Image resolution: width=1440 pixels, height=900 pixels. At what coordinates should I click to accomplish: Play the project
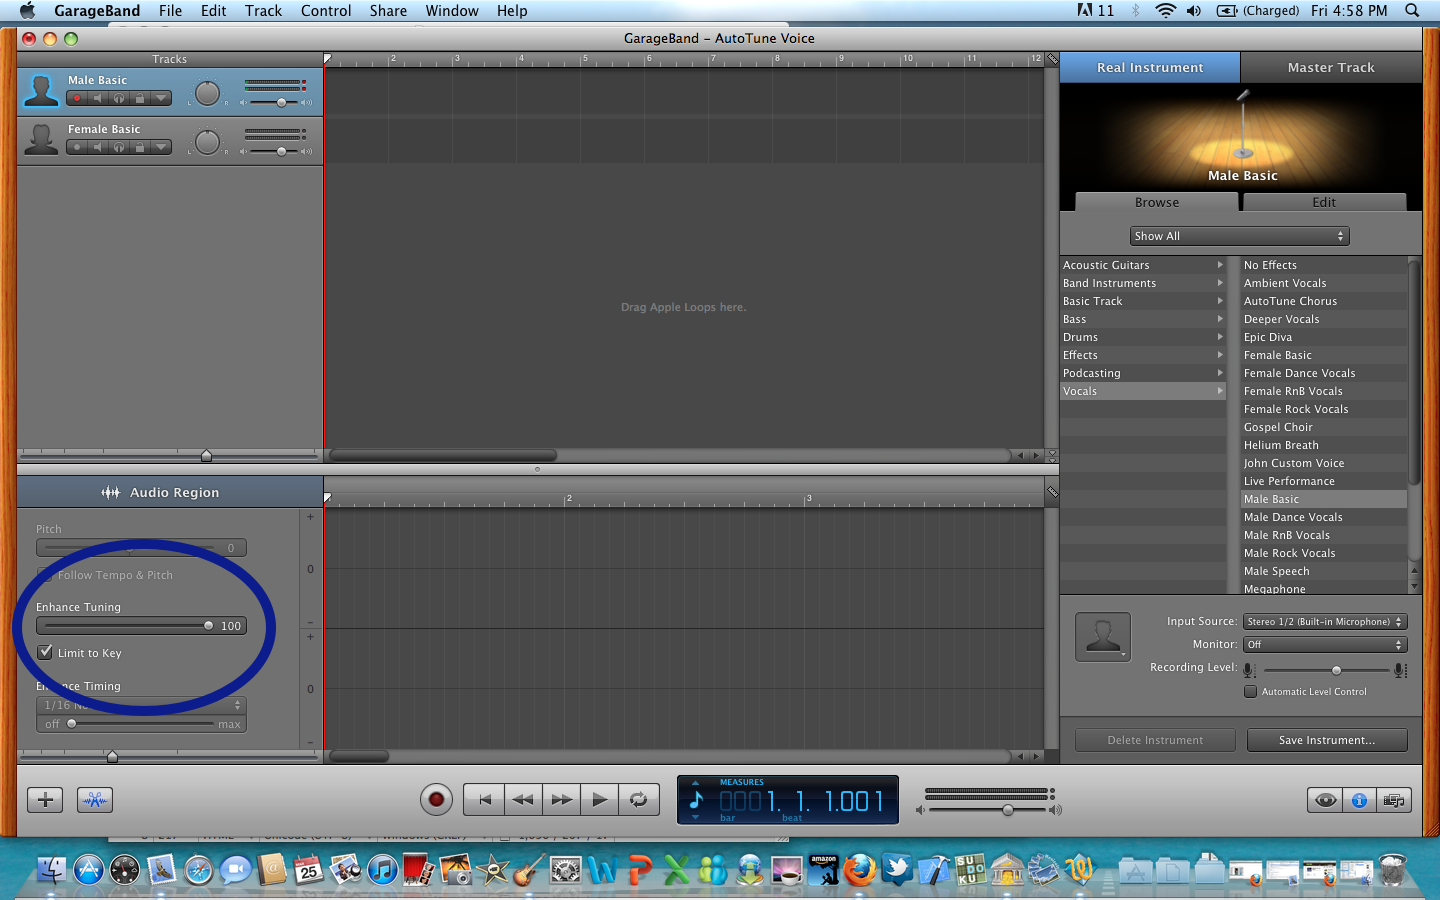click(599, 799)
